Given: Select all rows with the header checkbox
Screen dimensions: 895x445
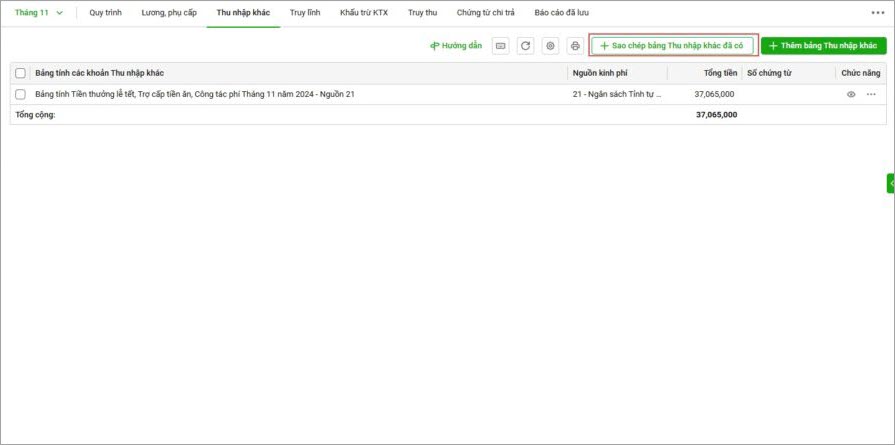Looking at the screenshot, I should tap(21, 73).
